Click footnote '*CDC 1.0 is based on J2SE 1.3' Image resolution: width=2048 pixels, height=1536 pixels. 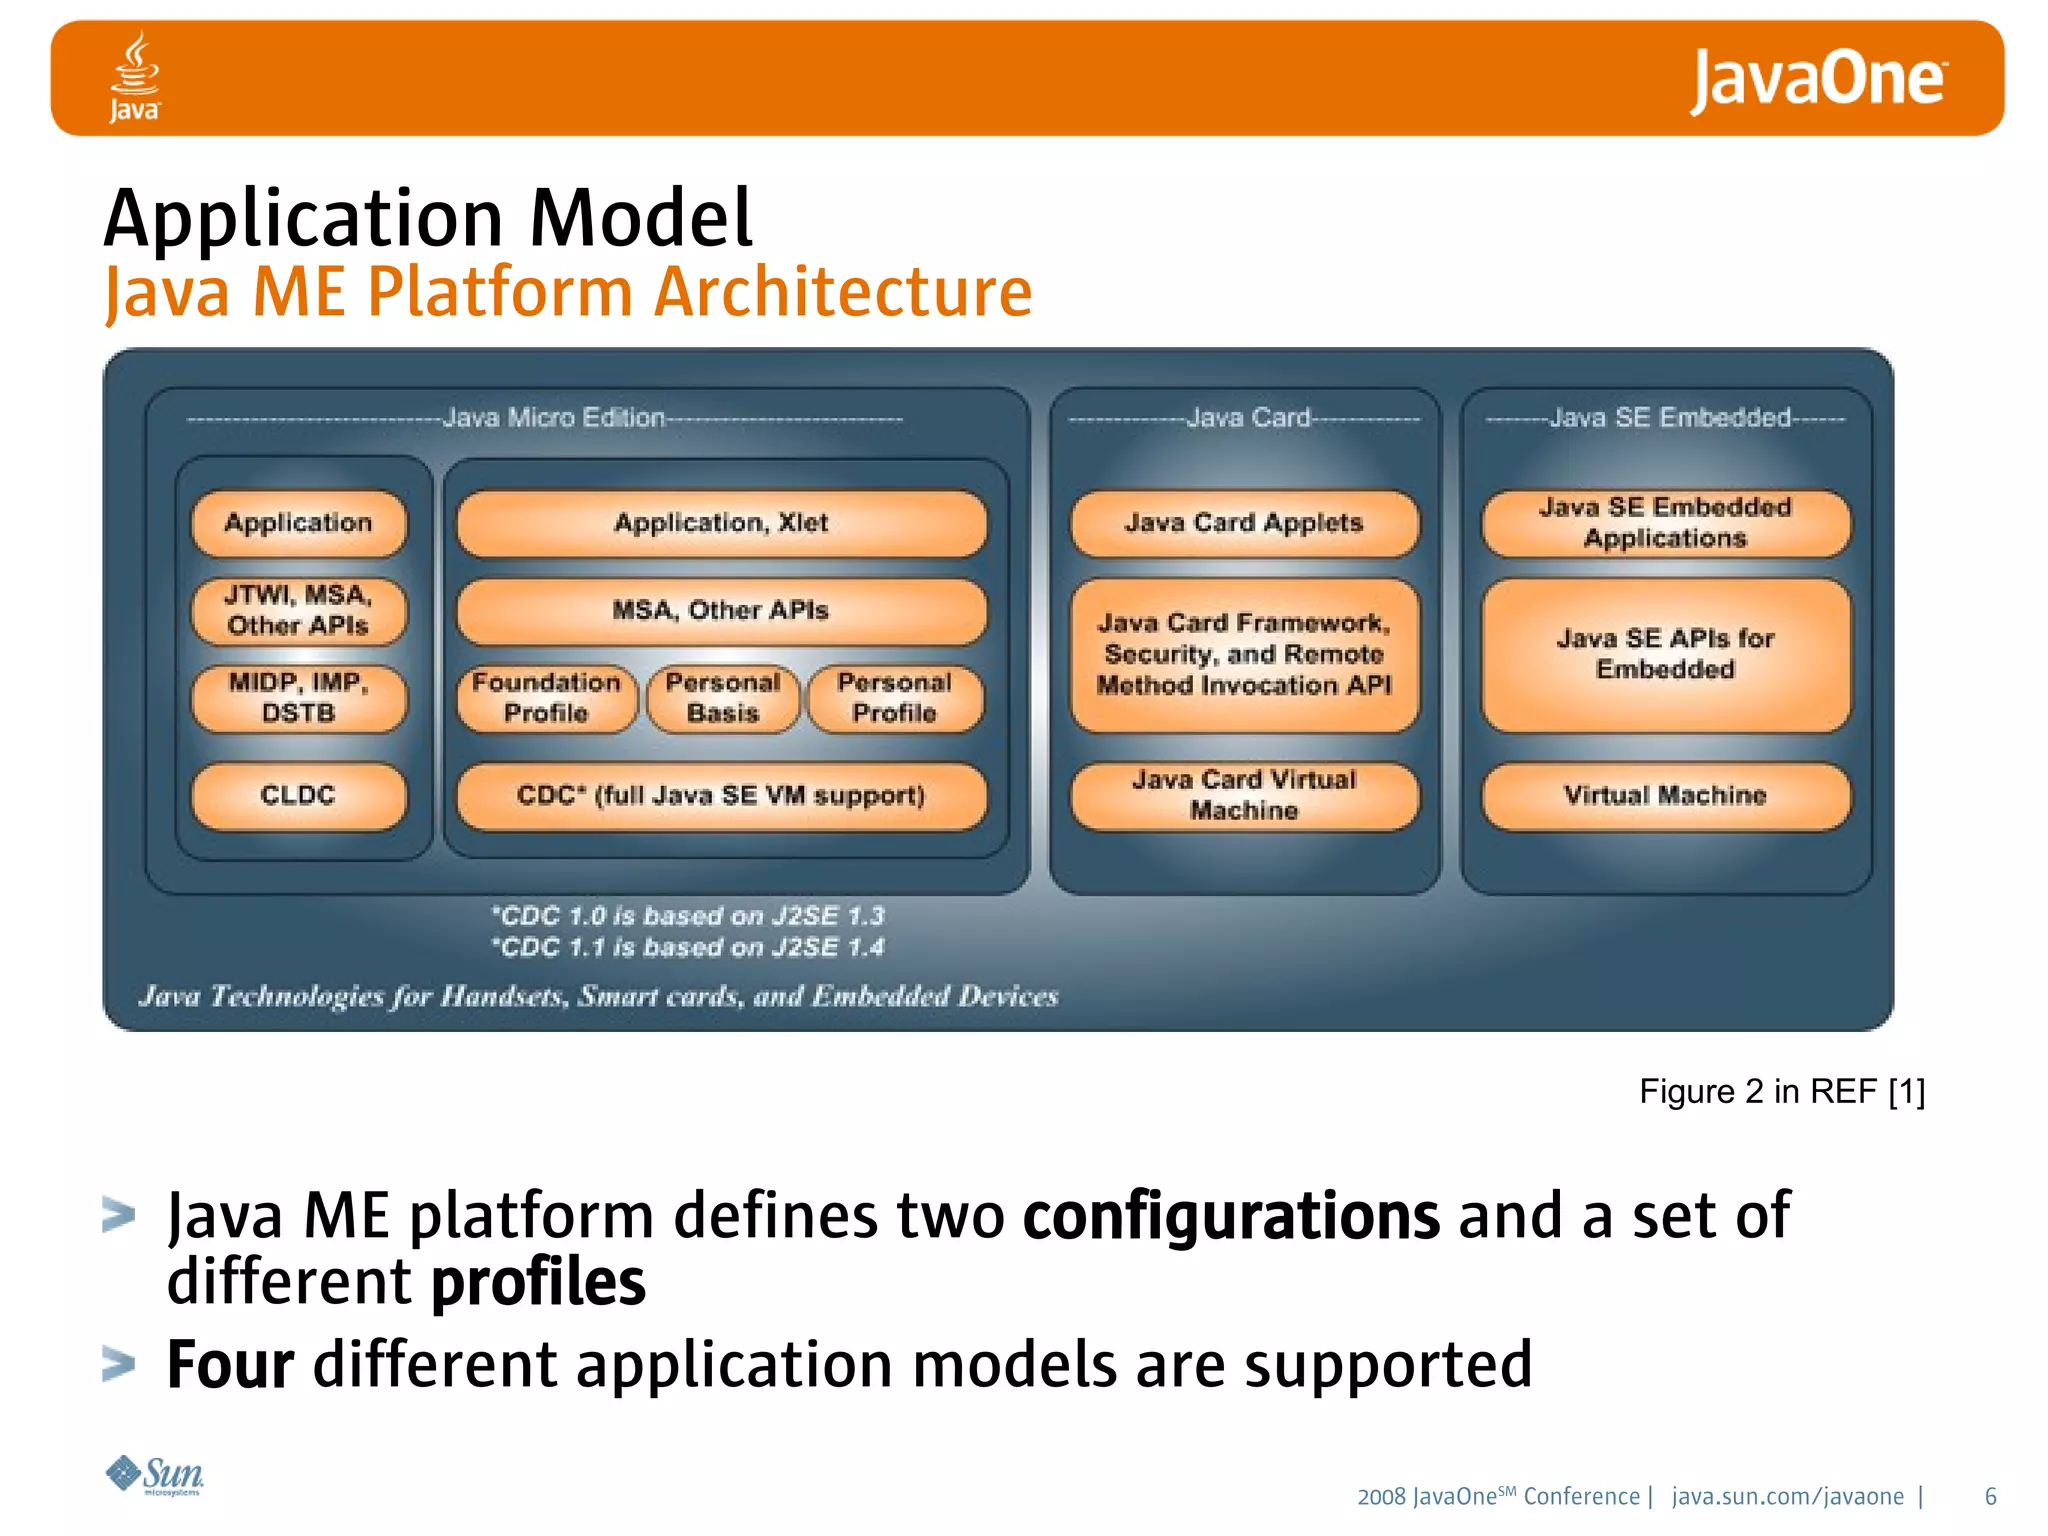pyautogui.click(x=688, y=916)
